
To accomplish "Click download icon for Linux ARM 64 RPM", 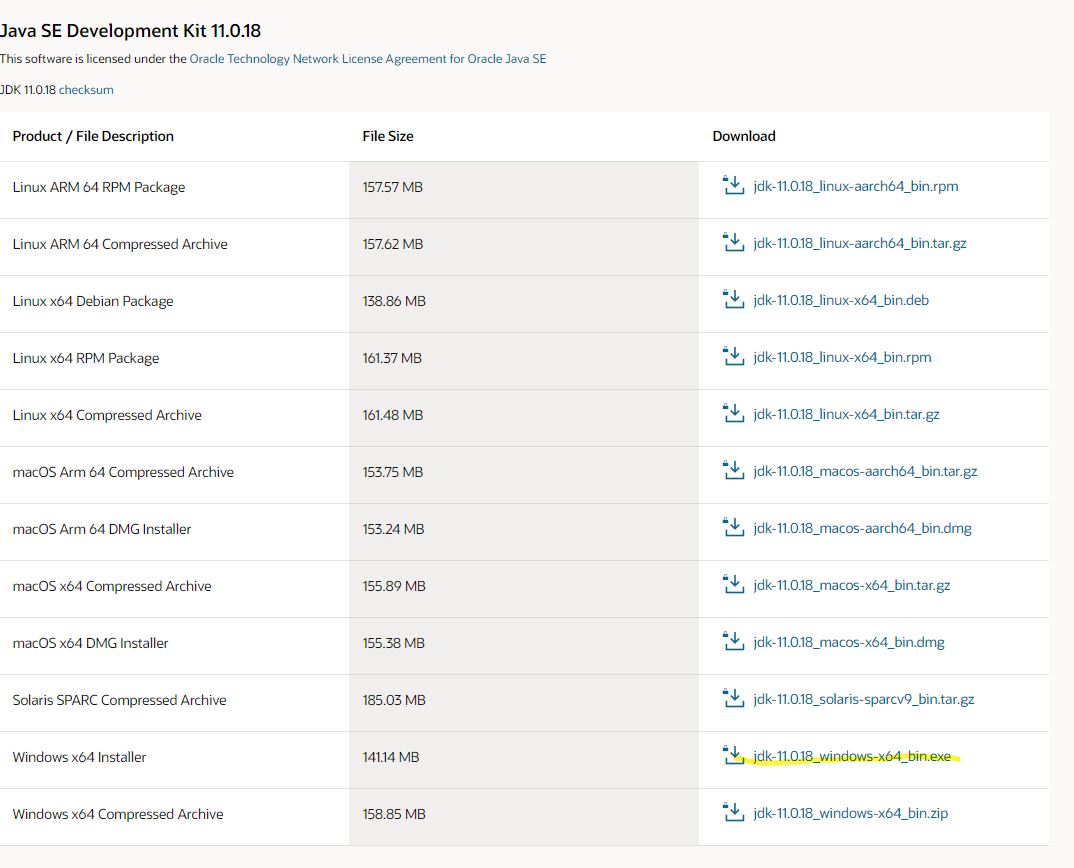I will [x=734, y=186].
